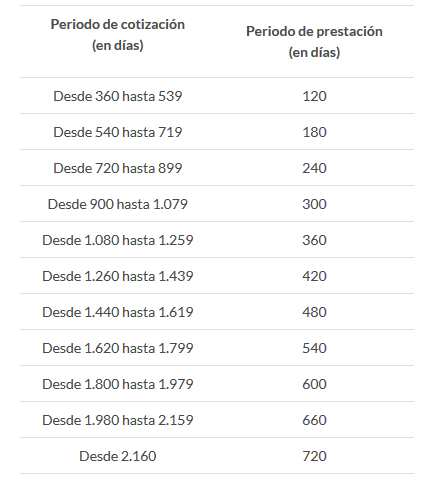Select the 'Desde 540 hasta 719' row
Image resolution: width=428 pixels, height=491 pixels.
coord(217,132)
